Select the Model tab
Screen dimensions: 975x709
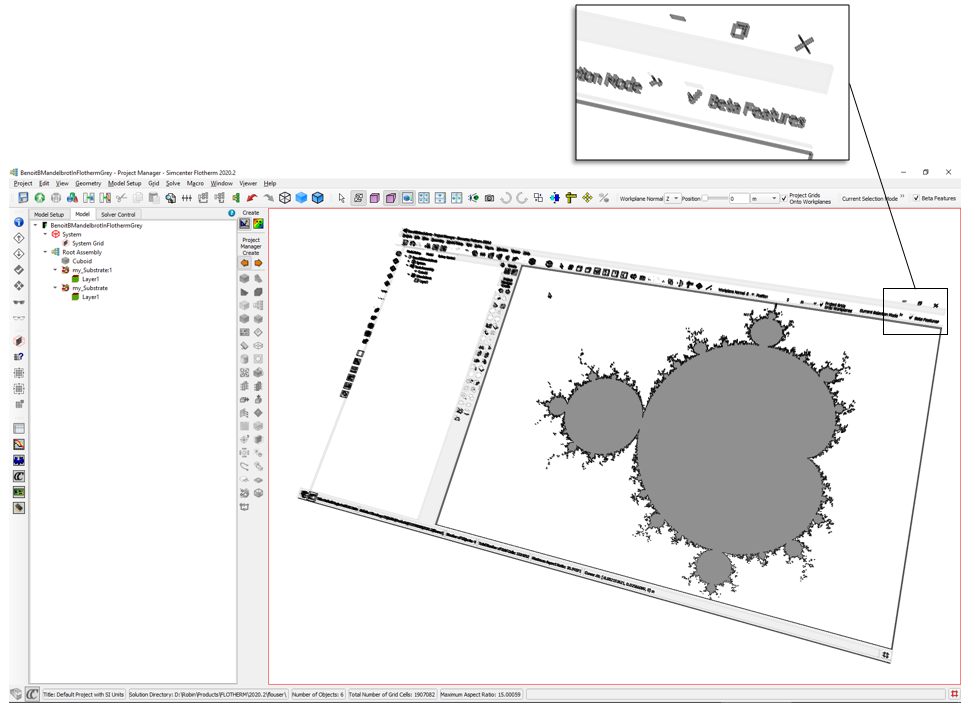[x=82, y=214]
